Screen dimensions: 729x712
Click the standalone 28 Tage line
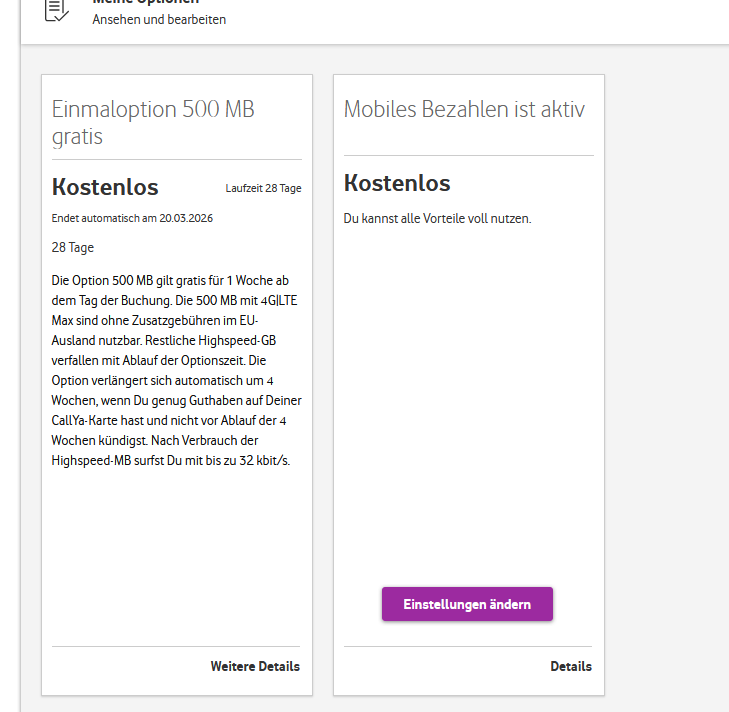tap(73, 247)
